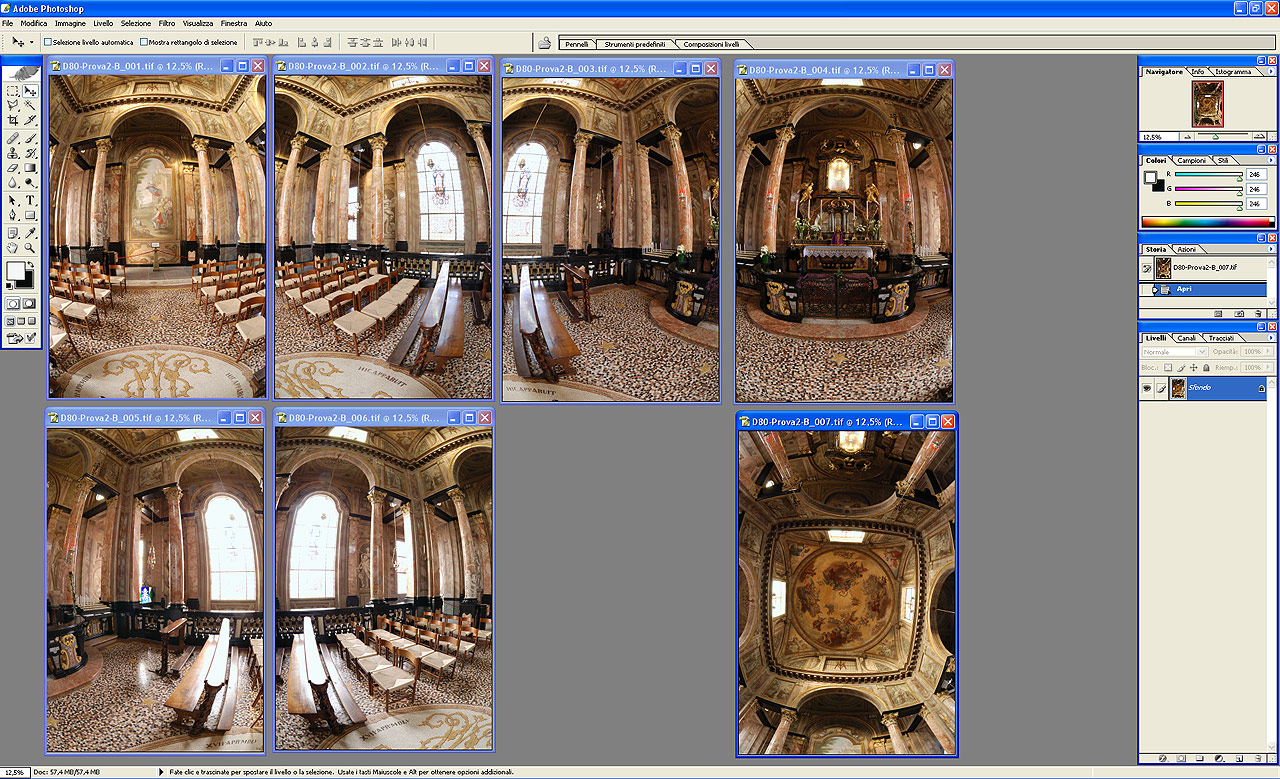Select the Magic Wand tool
Viewport: 1280px width, 779px height.
(30, 105)
